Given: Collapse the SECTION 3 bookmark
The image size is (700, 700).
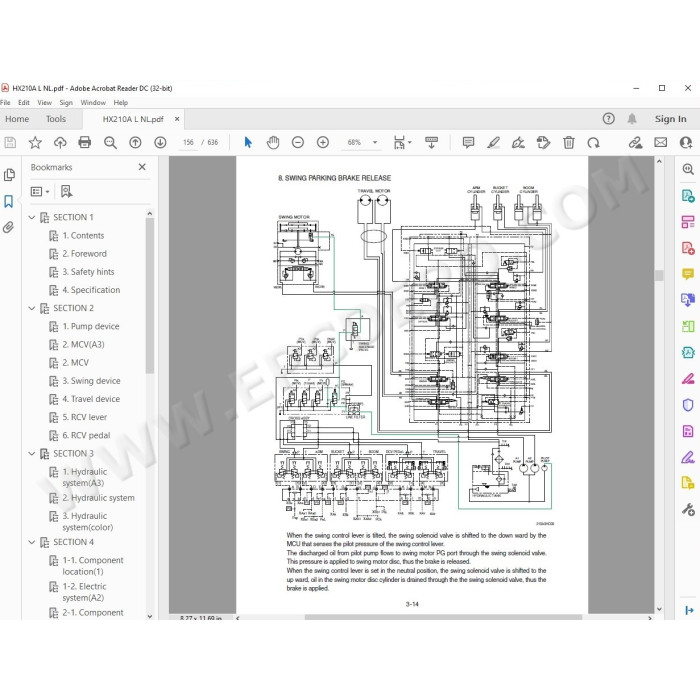Looking at the screenshot, I should point(32,454).
